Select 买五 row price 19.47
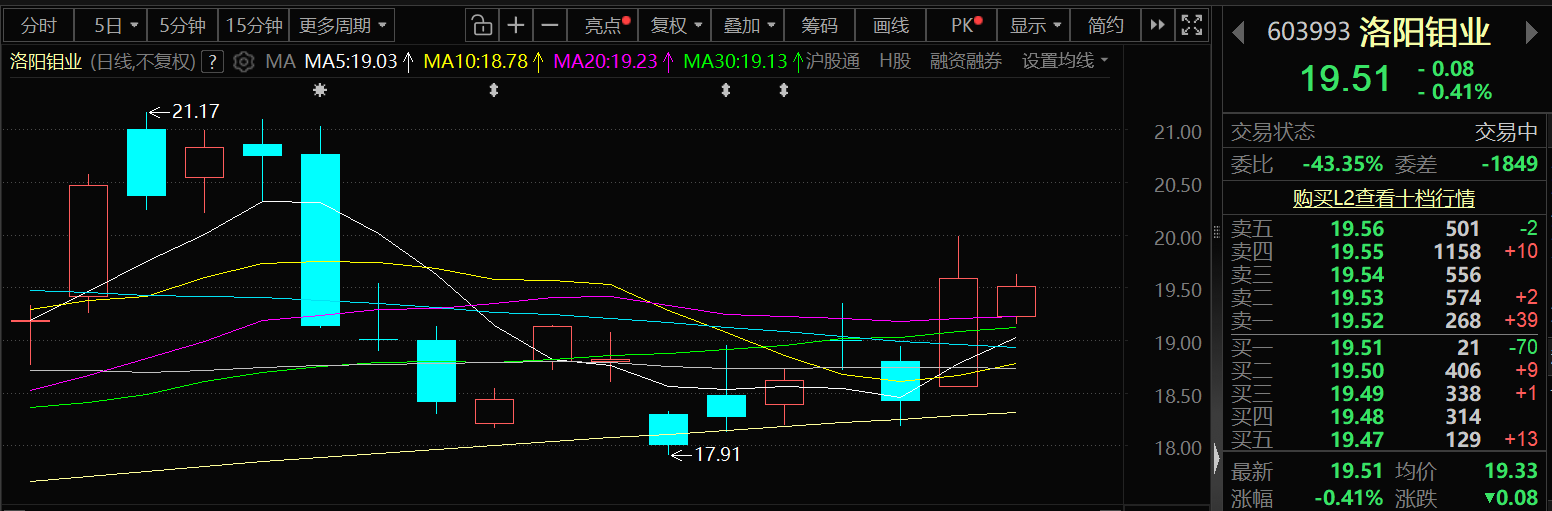Viewport: 1552px width, 511px height. [1357, 440]
